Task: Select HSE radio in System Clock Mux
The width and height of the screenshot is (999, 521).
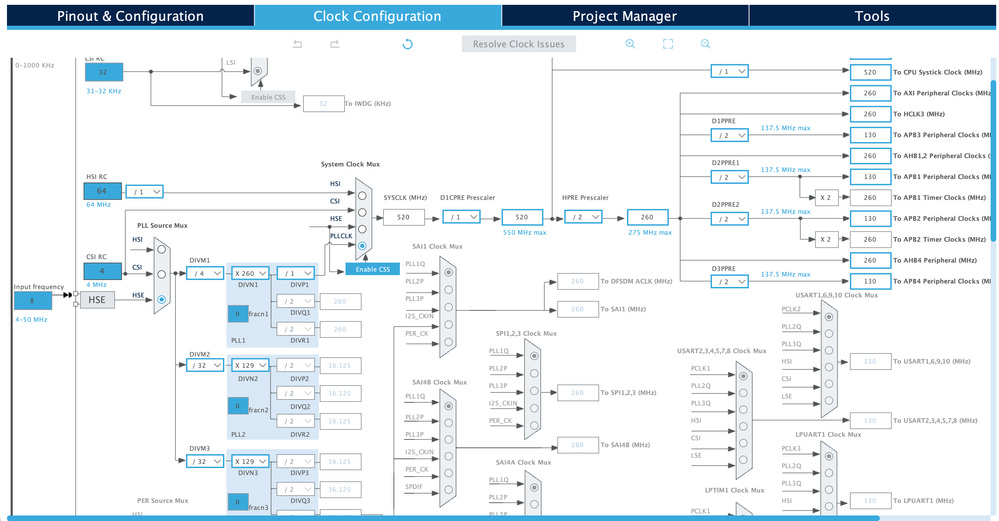Action: point(362,229)
